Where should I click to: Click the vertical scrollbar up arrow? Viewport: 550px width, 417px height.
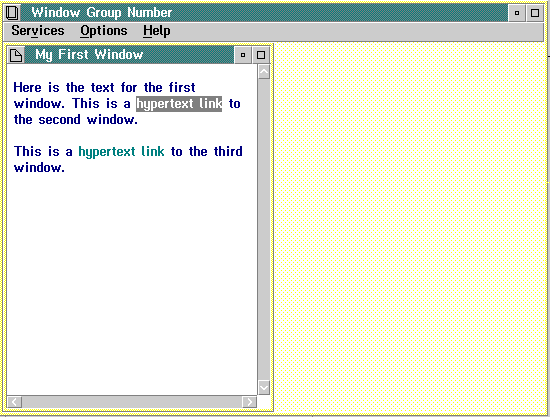[x=264, y=72]
